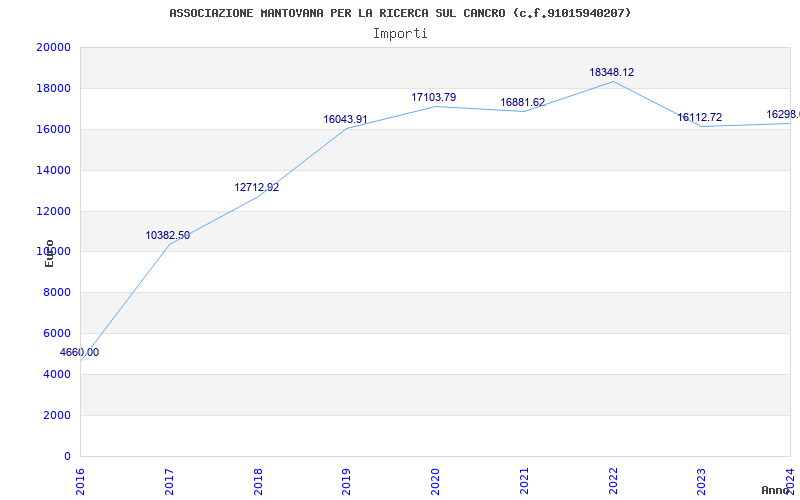This screenshot has width=800, height=500.
Task: Click y-axis value 12000
Action: click(x=54, y=211)
